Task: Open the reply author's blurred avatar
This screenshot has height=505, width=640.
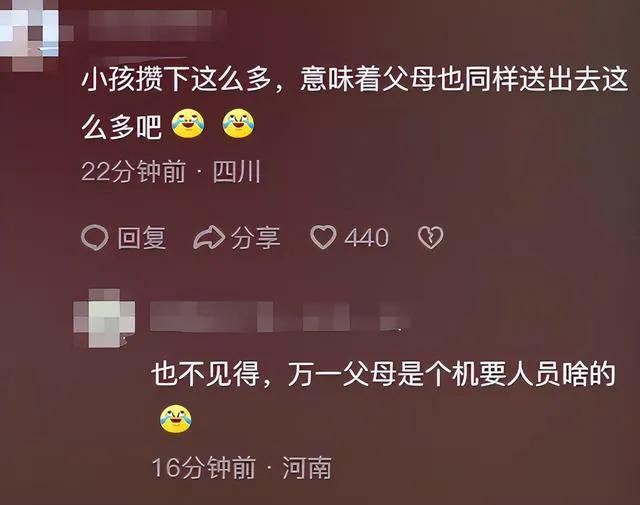Action: (x=104, y=318)
